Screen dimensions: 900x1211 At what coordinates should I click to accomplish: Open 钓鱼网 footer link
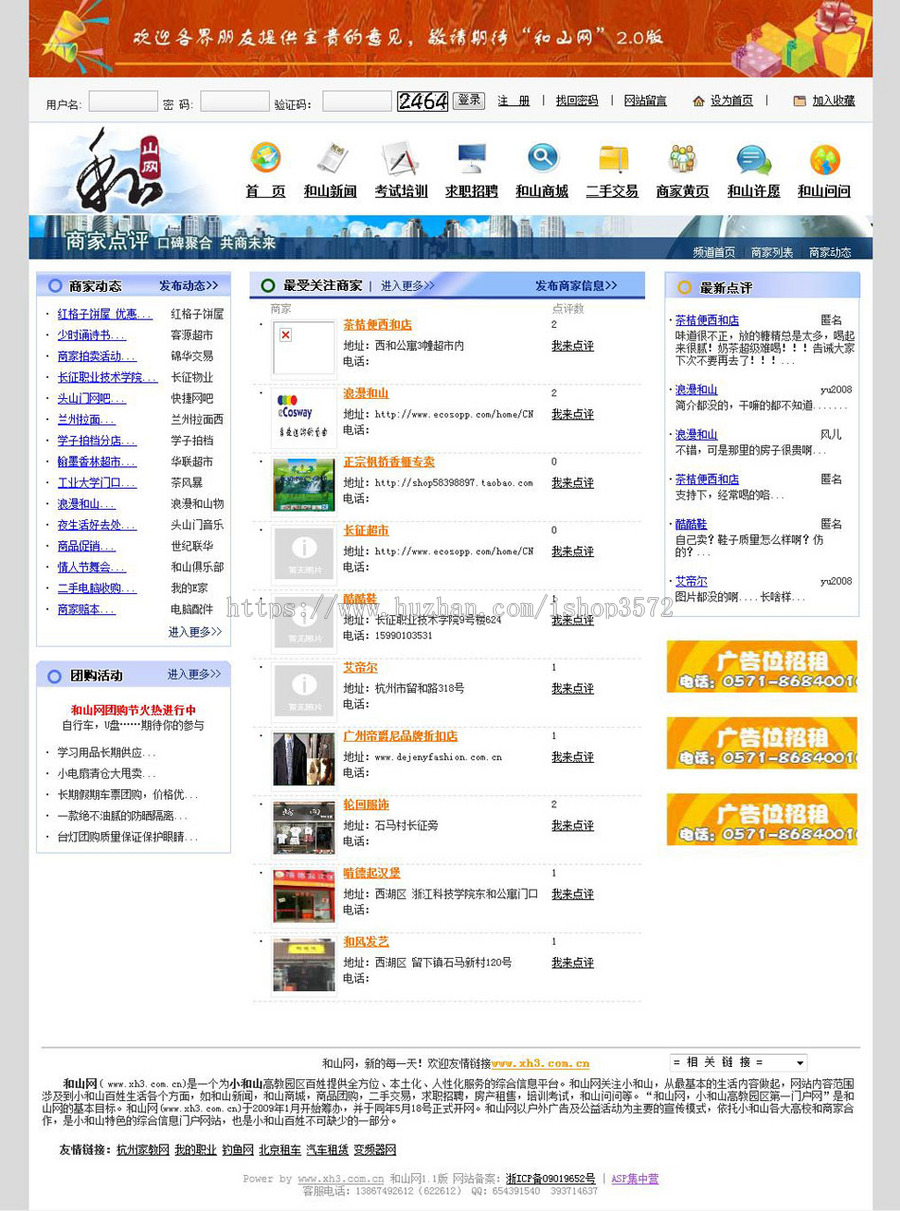[x=238, y=1150]
